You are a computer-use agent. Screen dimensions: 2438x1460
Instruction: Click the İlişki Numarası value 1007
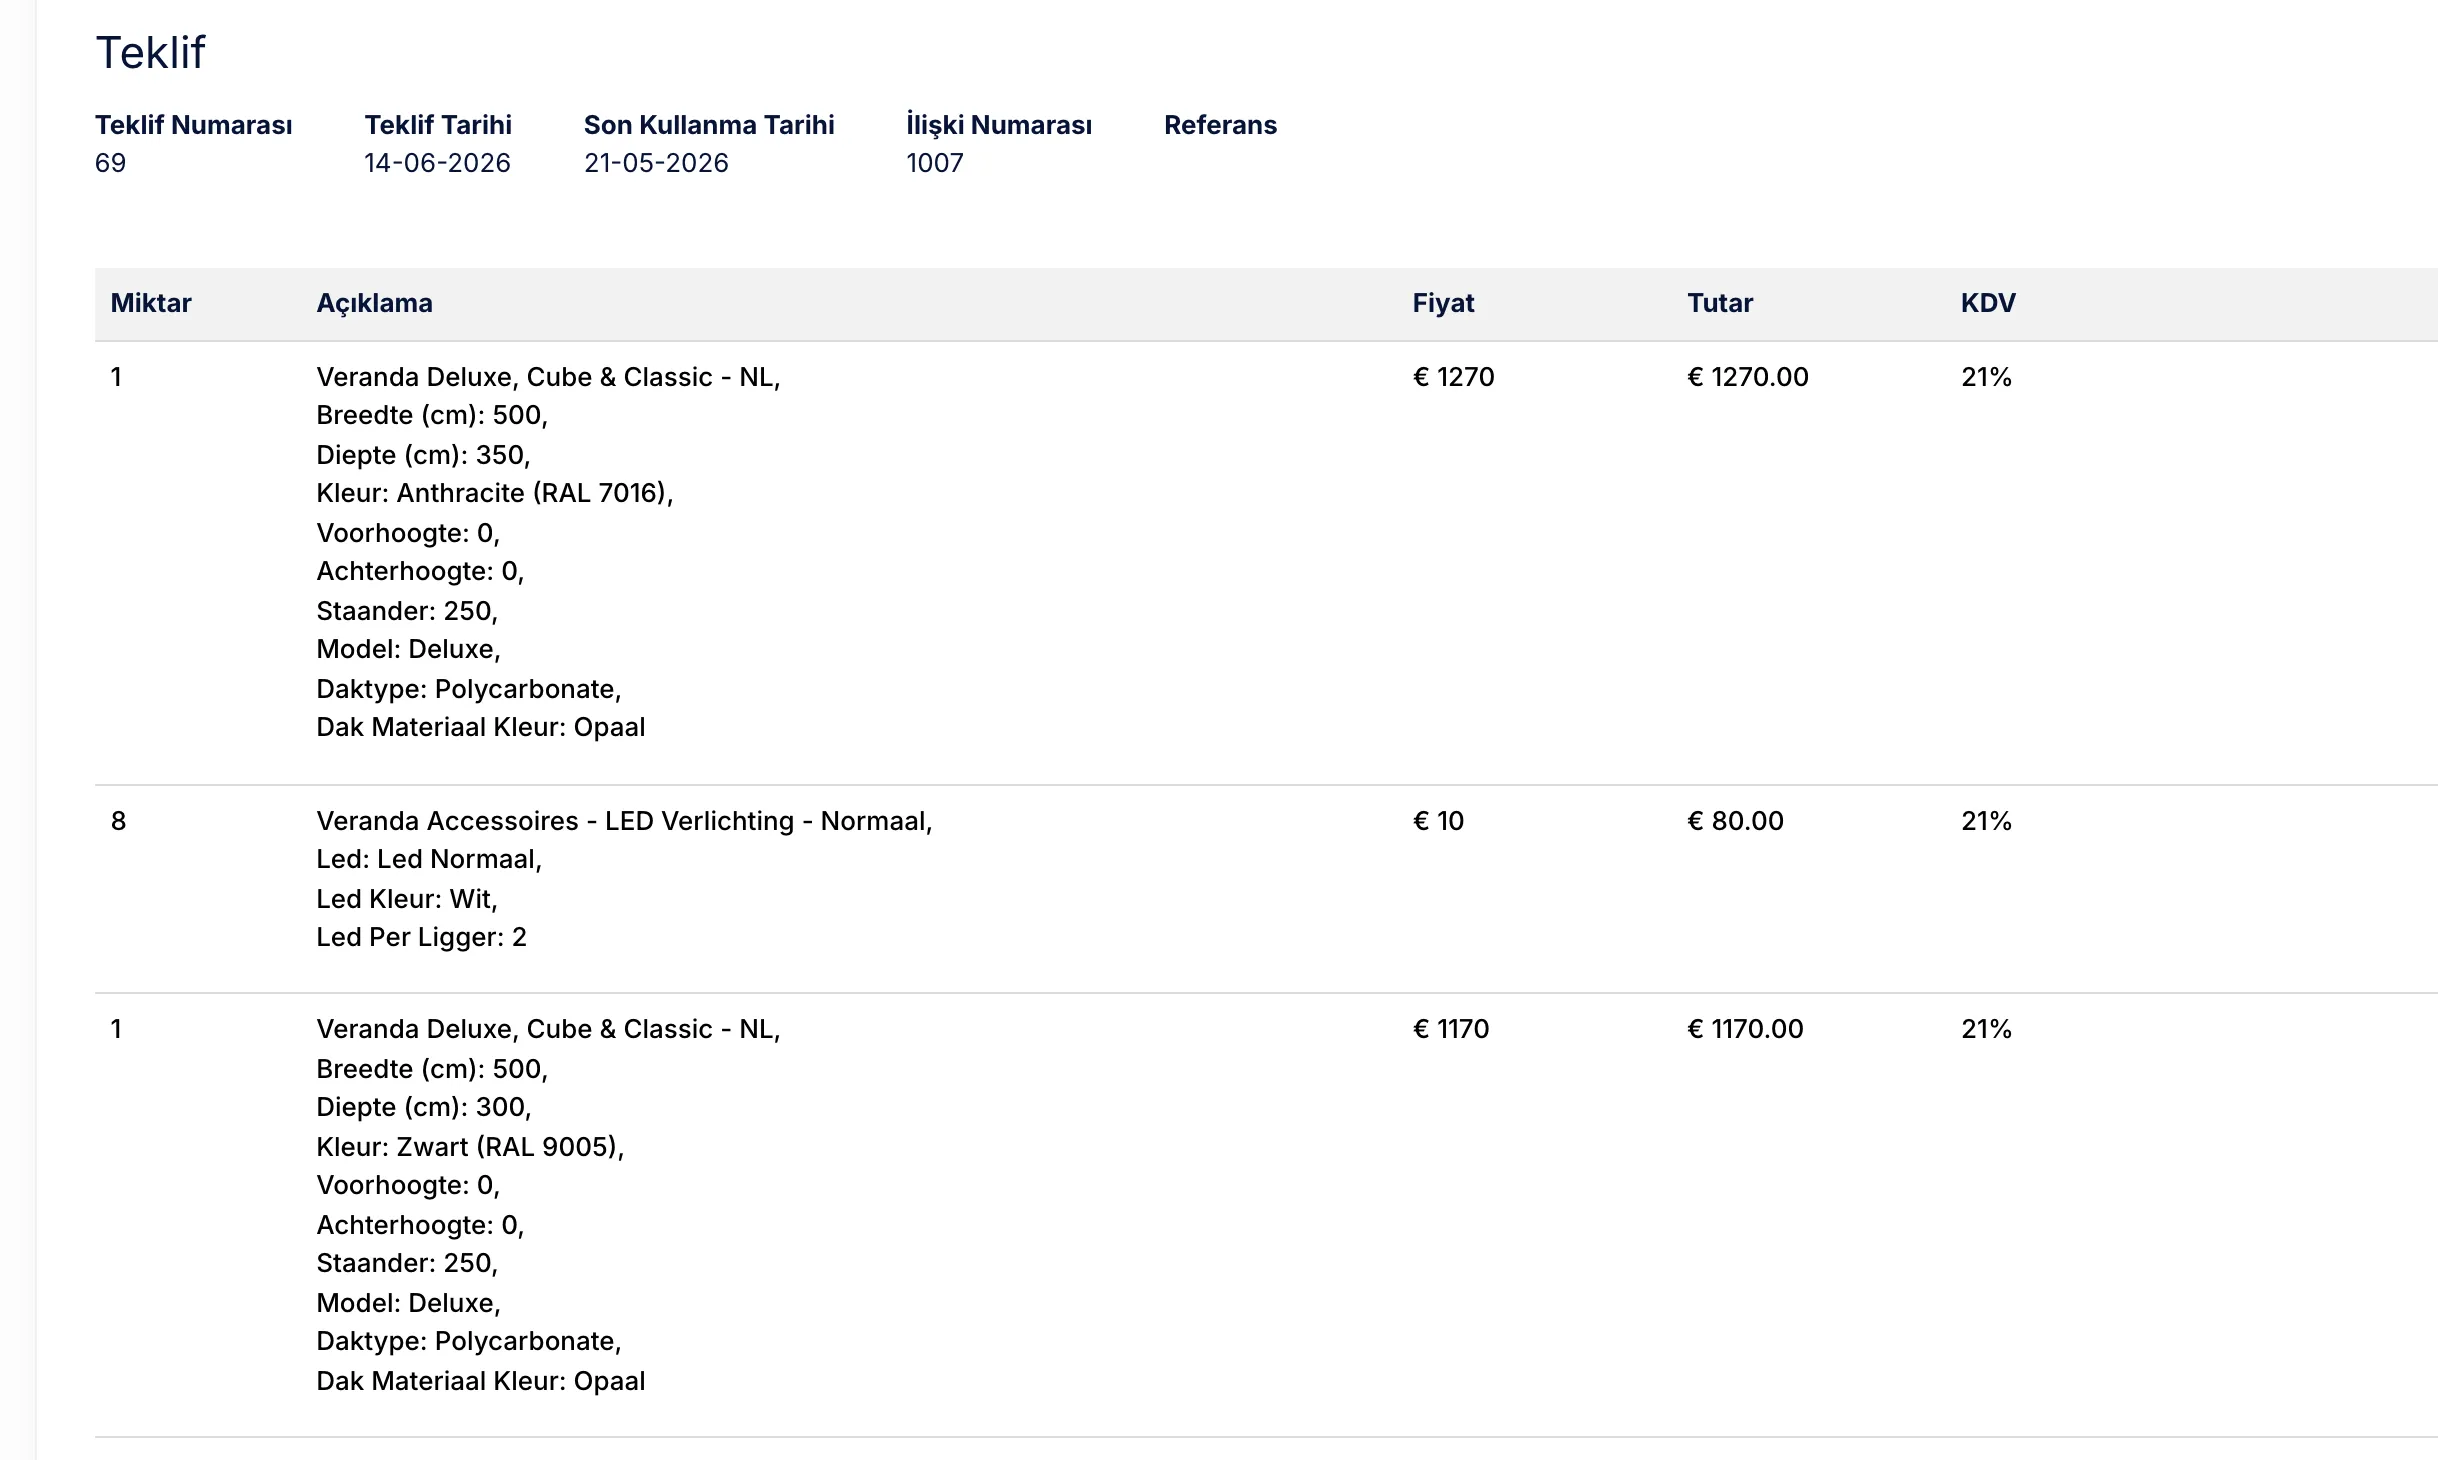[x=935, y=163]
